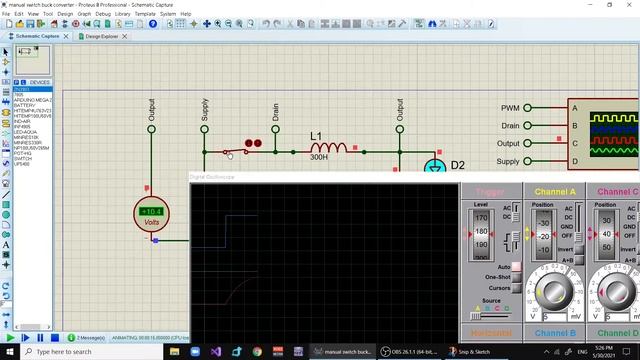
Task: Click the Windows taskbar search box
Action: coord(91,351)
